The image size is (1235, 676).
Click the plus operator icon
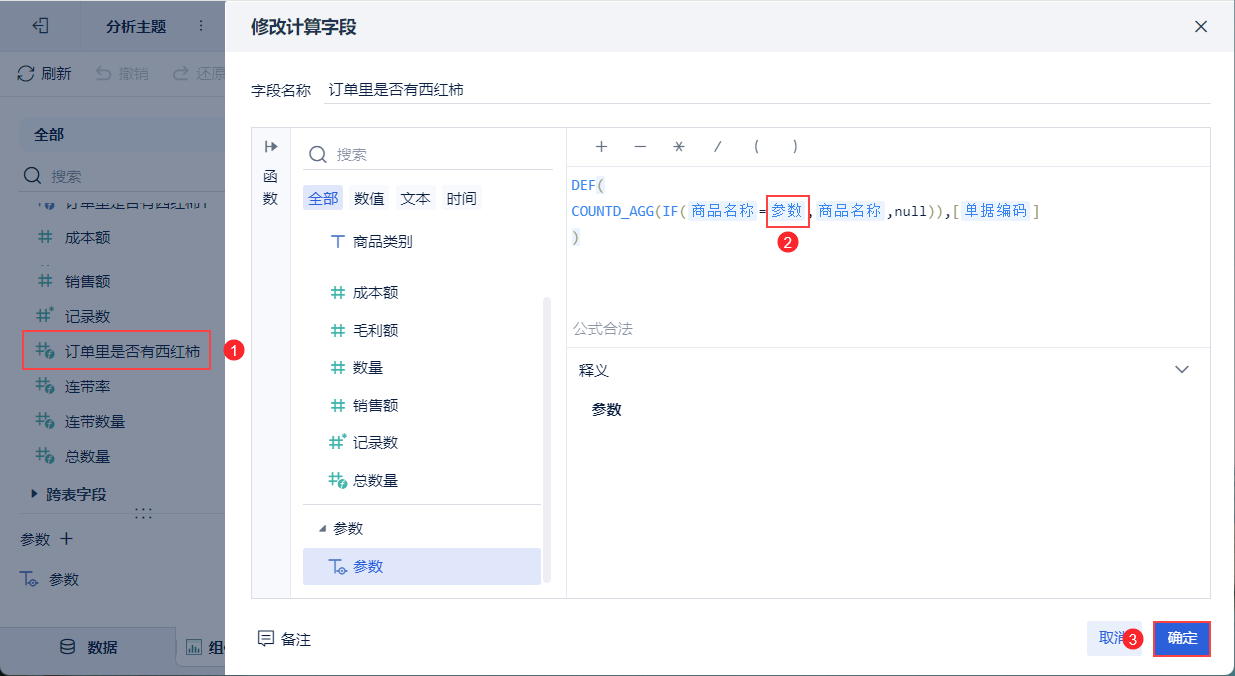point(601,146)
